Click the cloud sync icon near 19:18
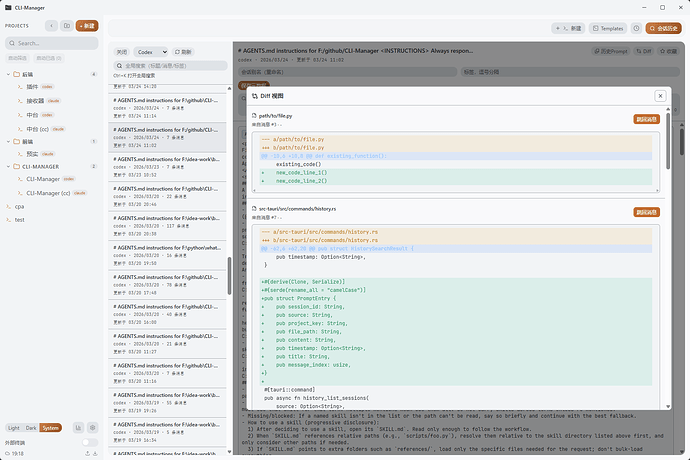The width and height of the screenshot is (690, 460). pyautogui.click(x=7, y=453)
